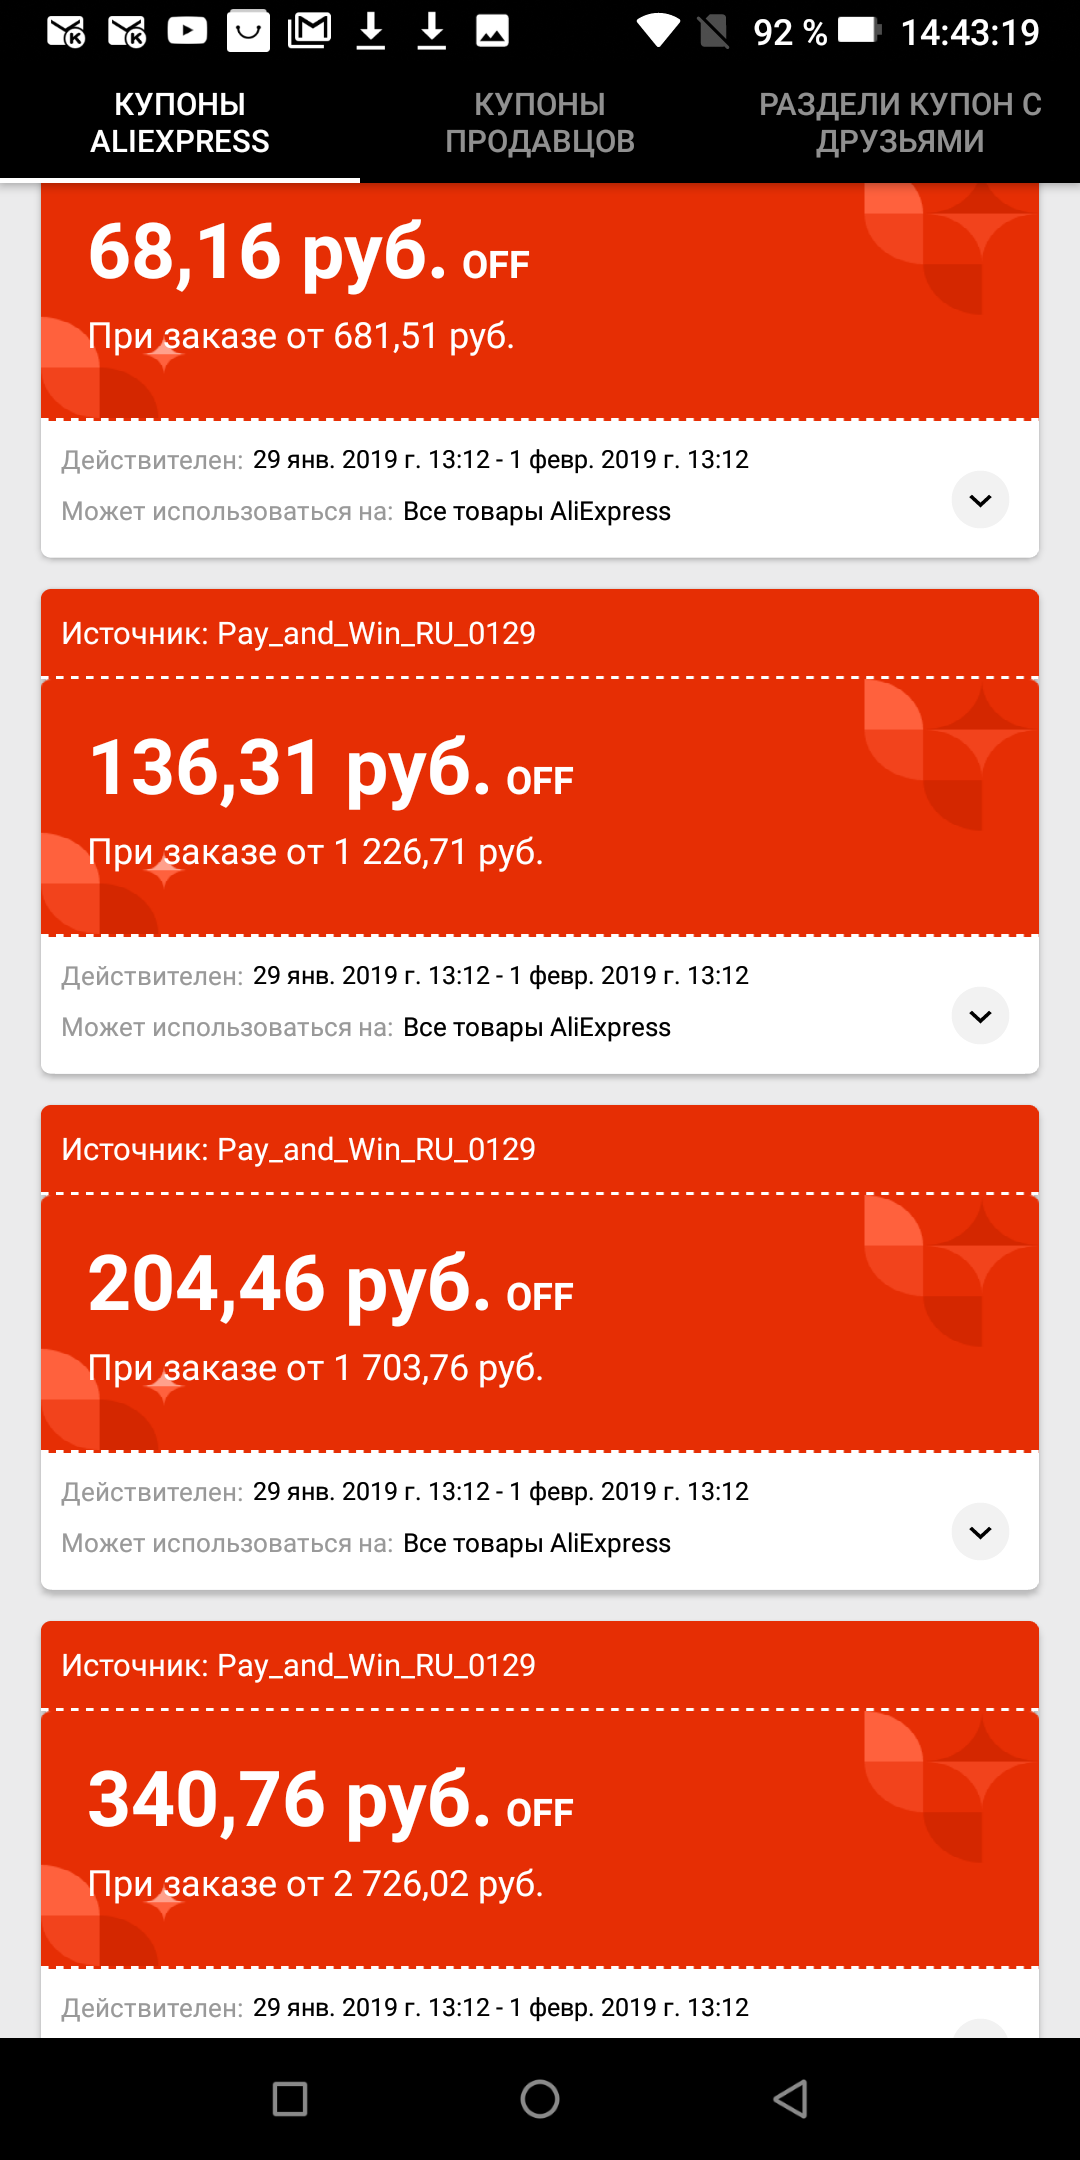Tap the battery indicator icon

[x=858, y=30]
